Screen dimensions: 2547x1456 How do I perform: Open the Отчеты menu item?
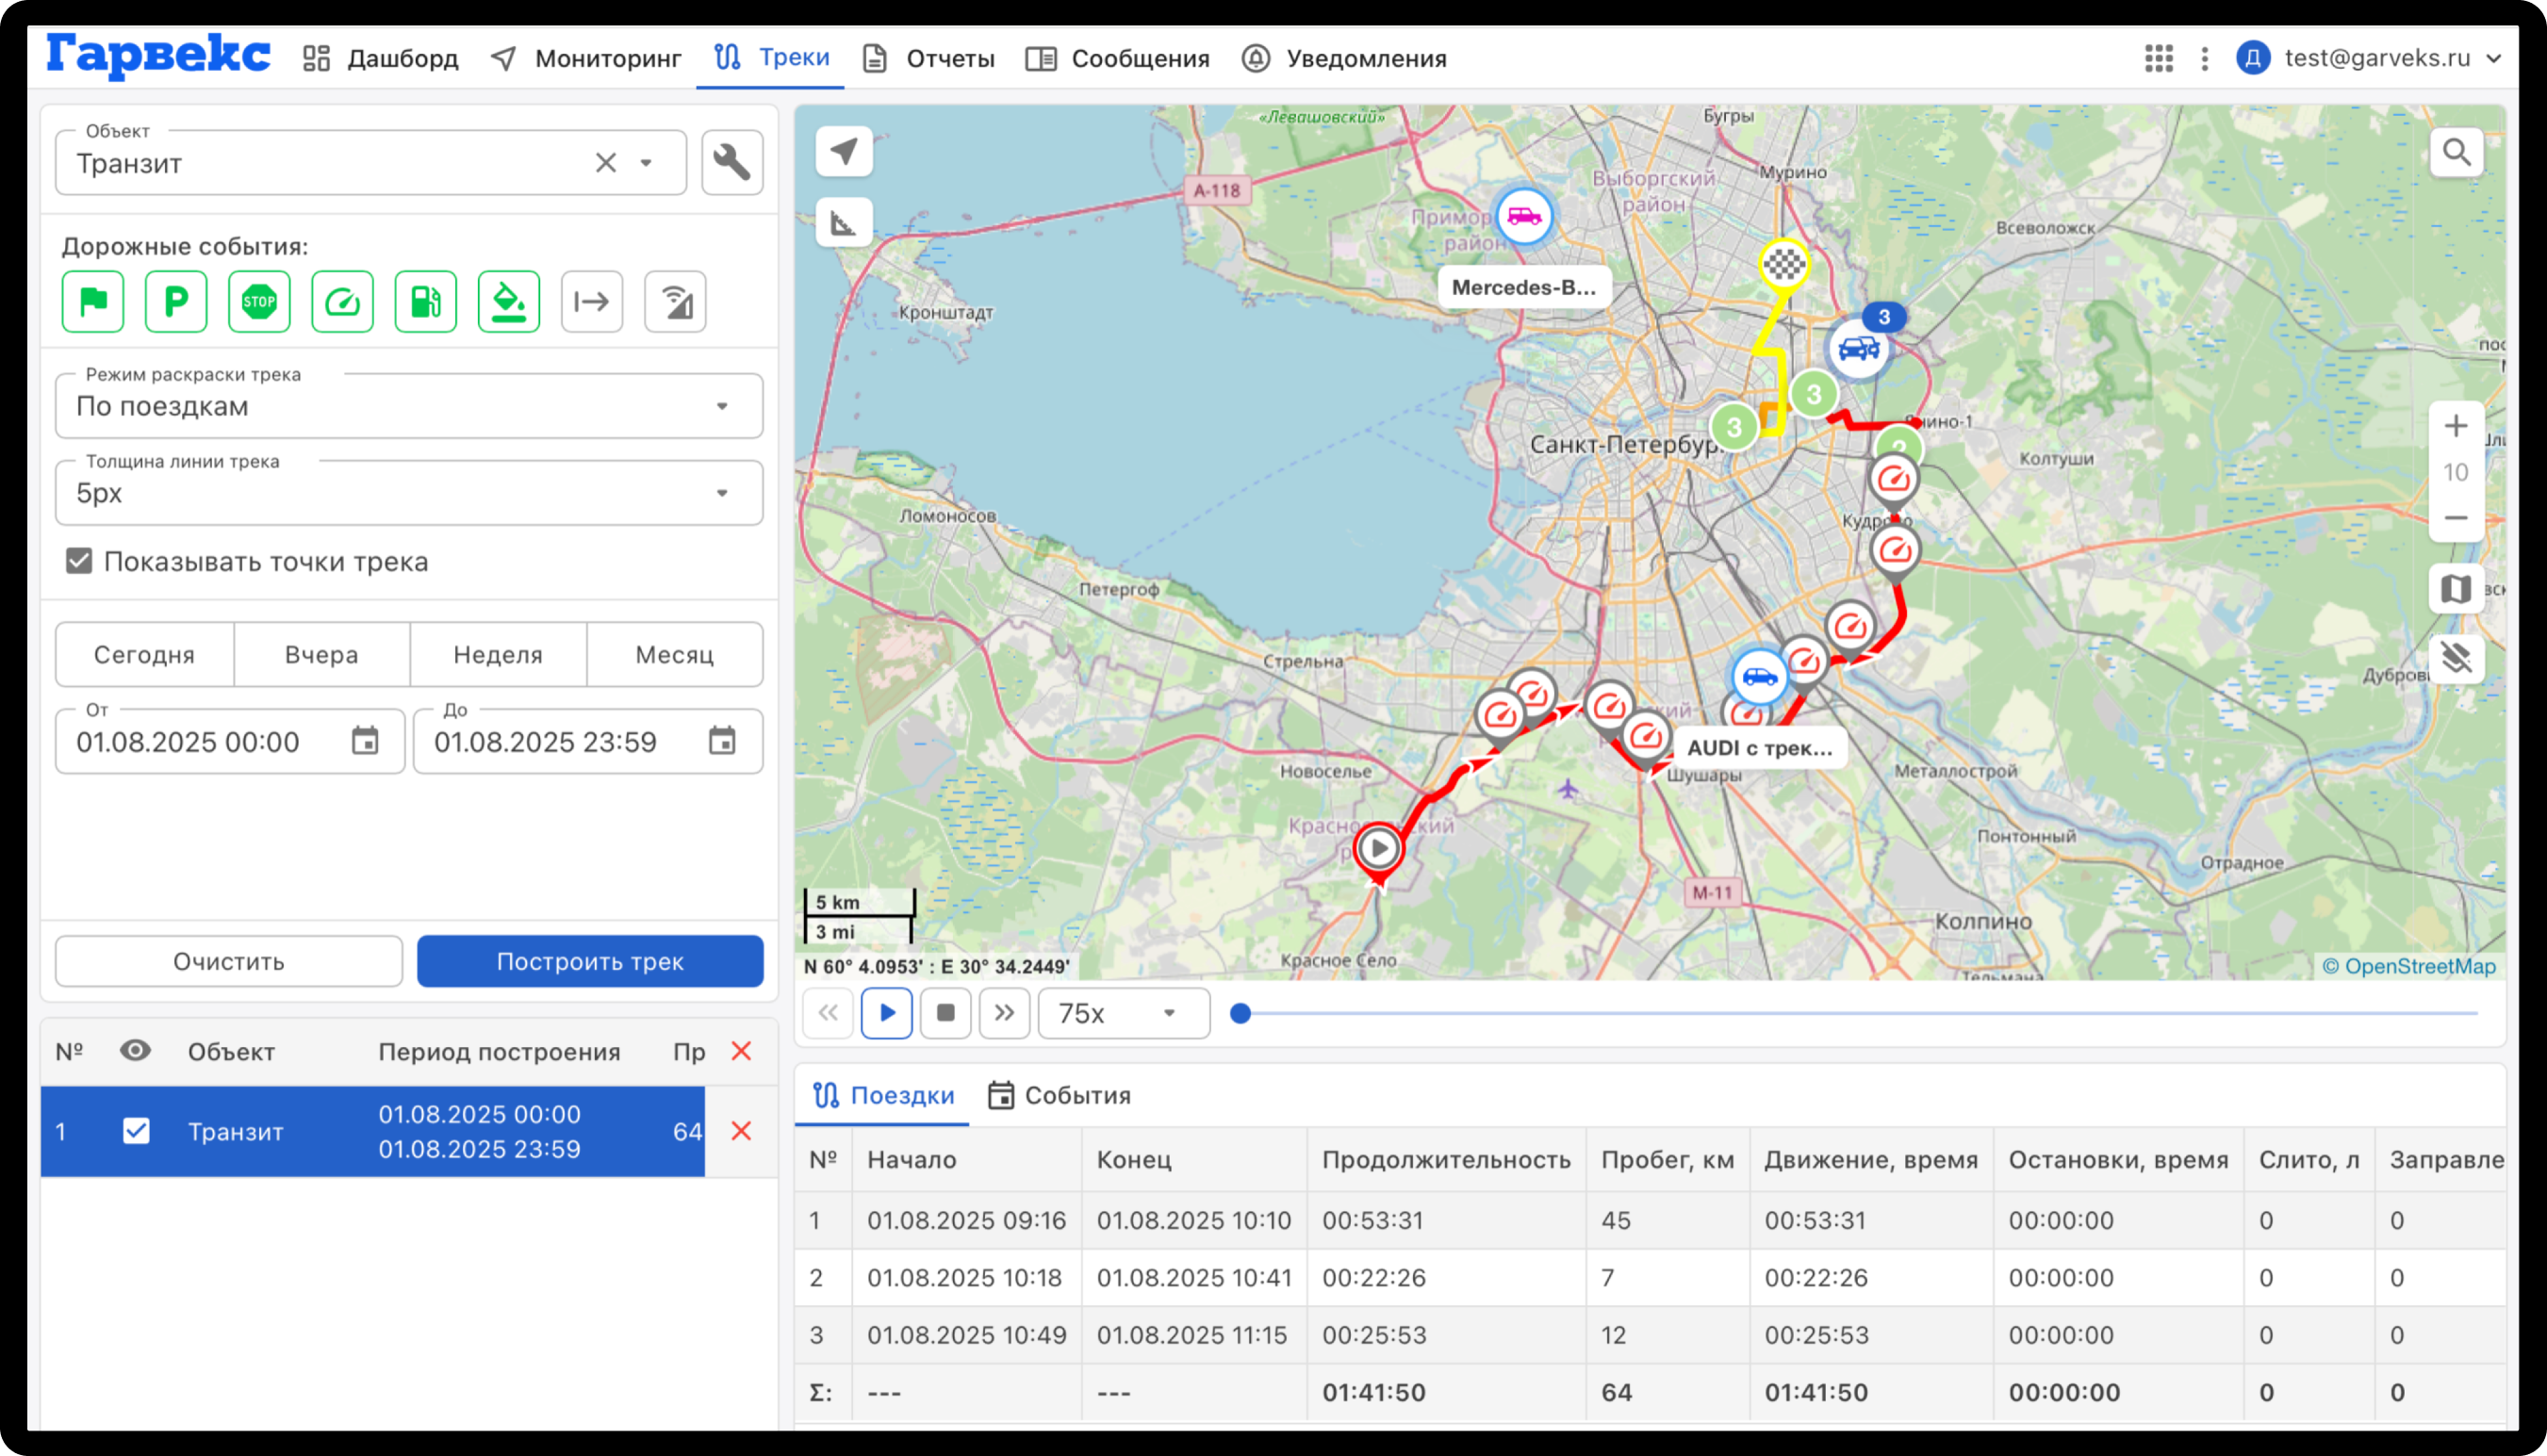(929, 58)
